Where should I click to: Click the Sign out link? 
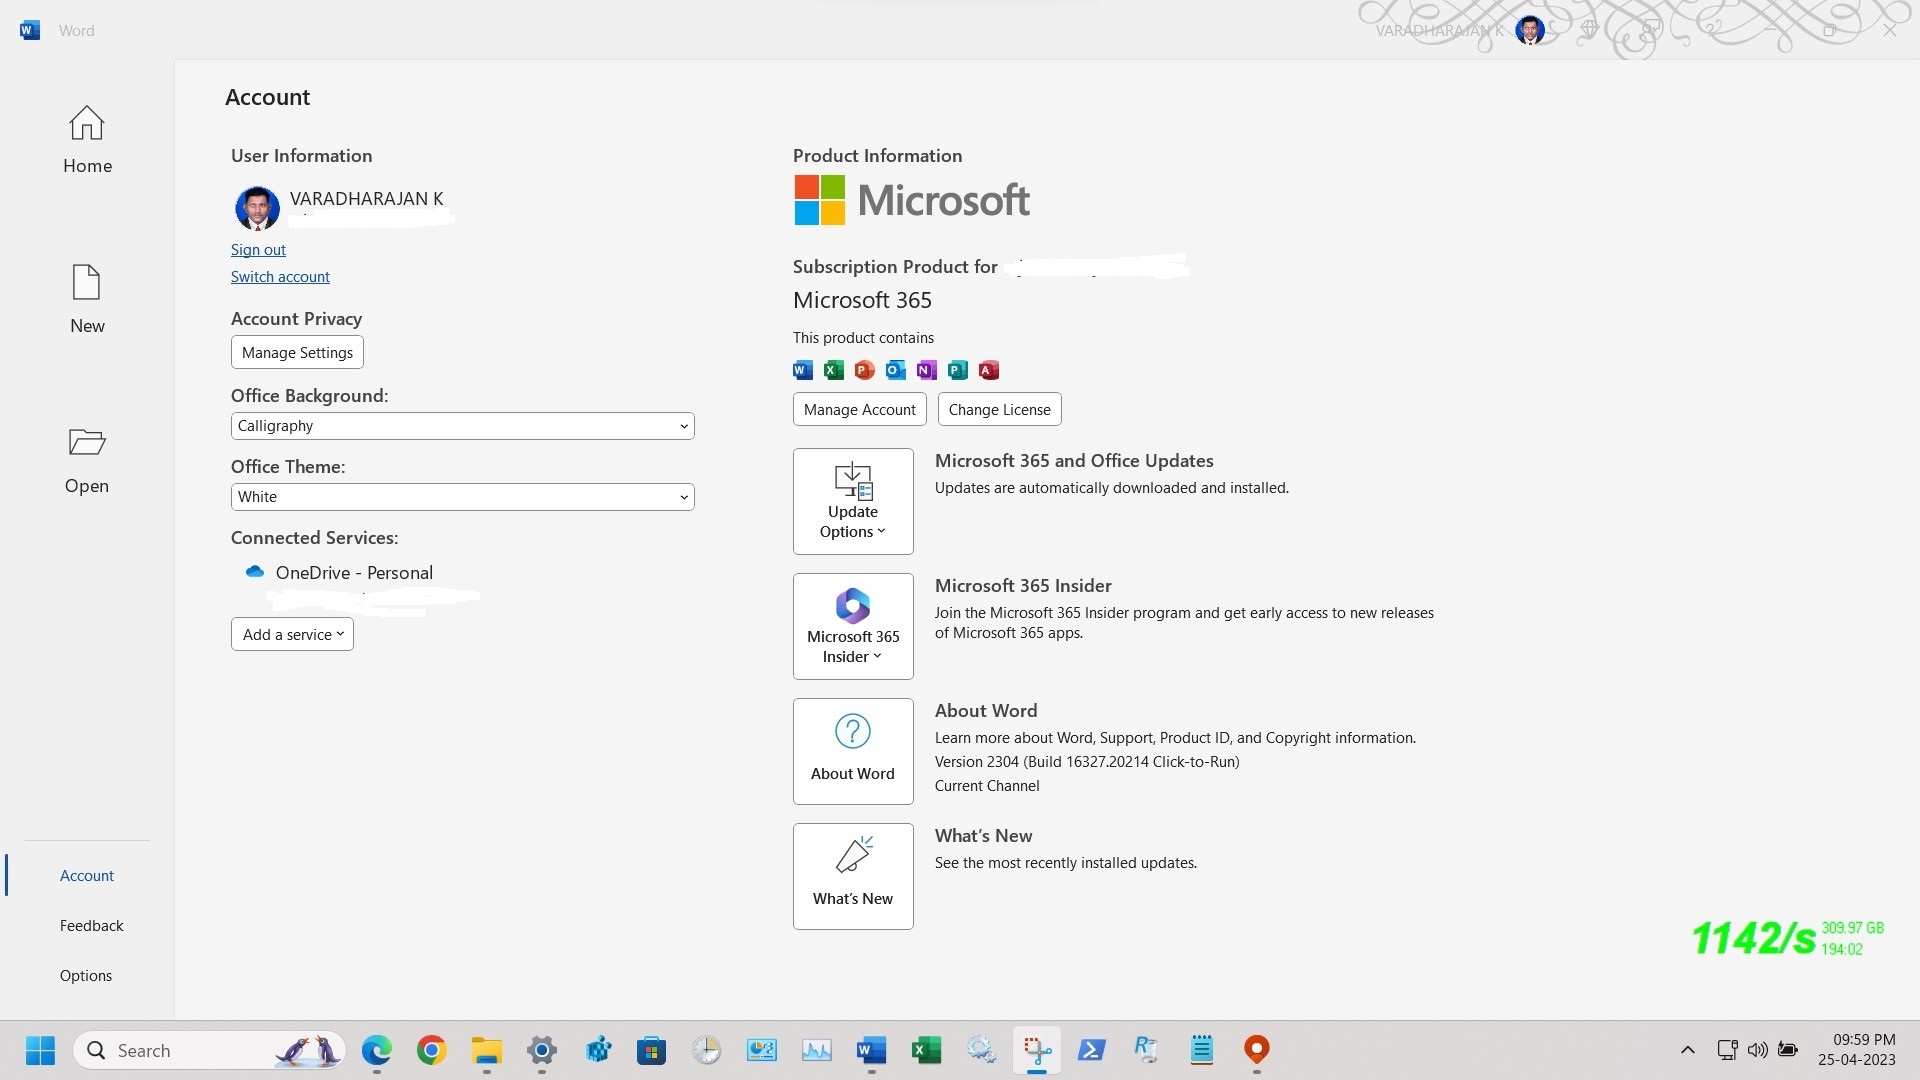click(x=258, y=249)
